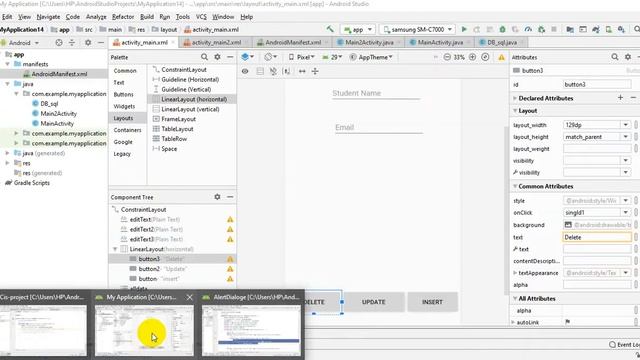Click the scroll from source target icon
The width and height of the screenshot is (640, 360).
[59, 42]
